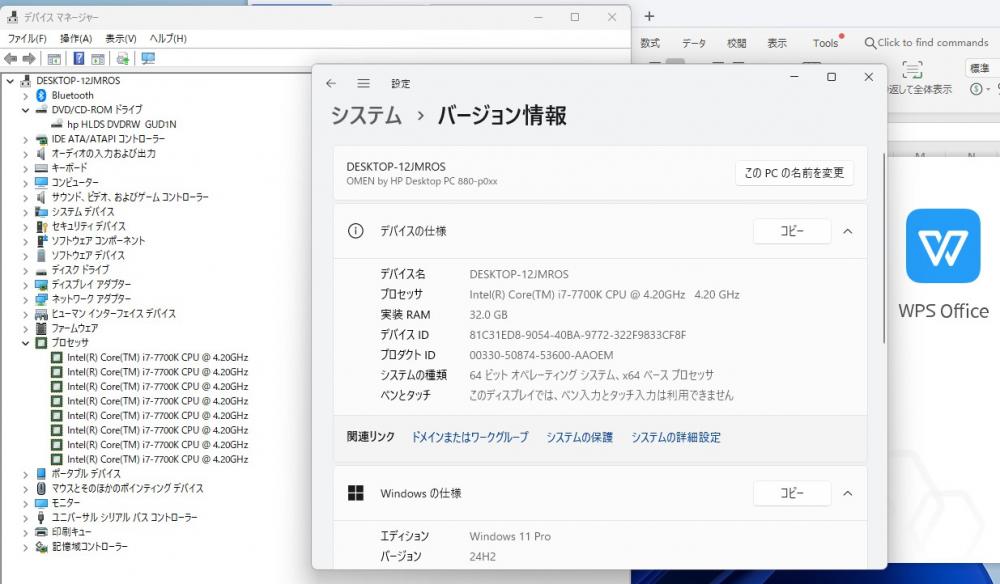Viewport: 1000px width, 584px height.
Task: Expand the Bluetooth node
Action: 26,96
